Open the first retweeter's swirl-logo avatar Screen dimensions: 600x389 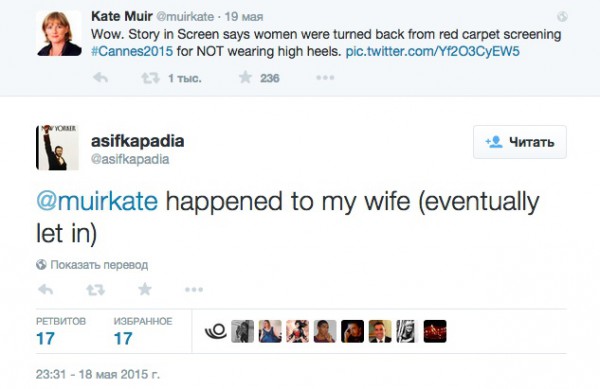tap(215, 331)
